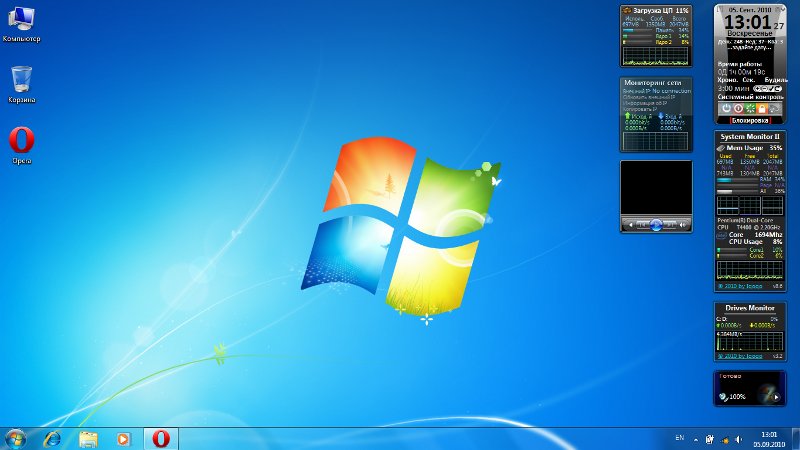The height and width of the screenshot is (450, 800).
Task: Open Windows Explorer from the taskbar
Action: point(88,439)
